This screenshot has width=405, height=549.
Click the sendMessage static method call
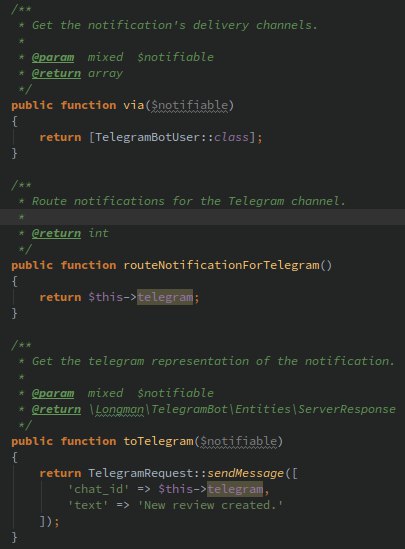pyautogui.click(x=245, y=473)
